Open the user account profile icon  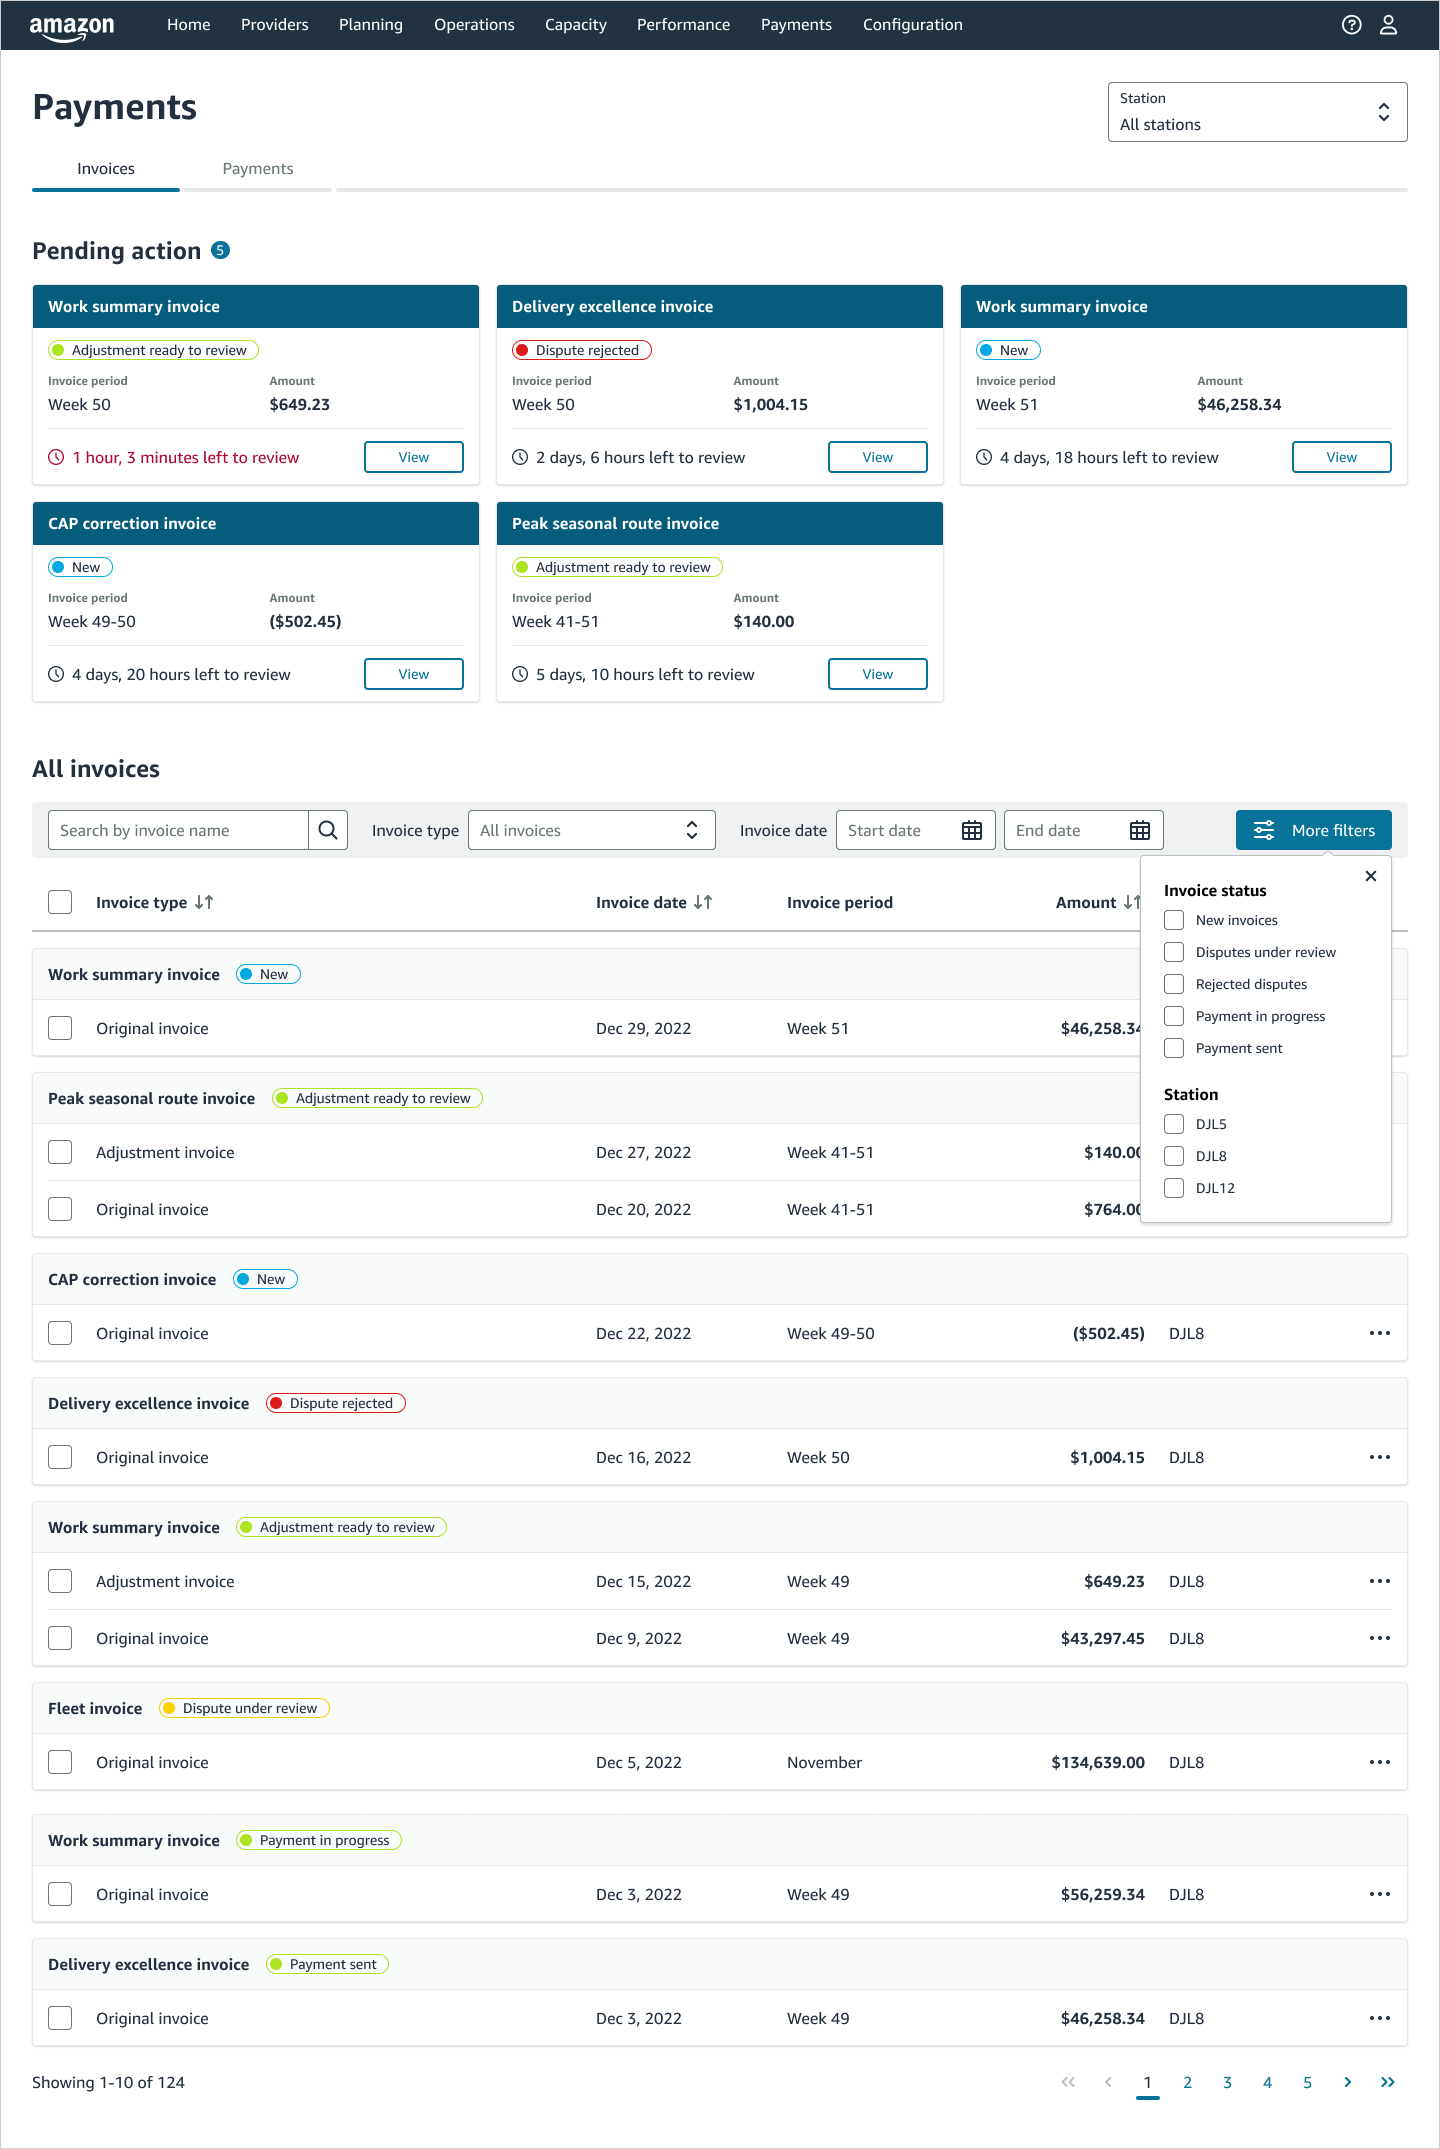pos(1388,25)
